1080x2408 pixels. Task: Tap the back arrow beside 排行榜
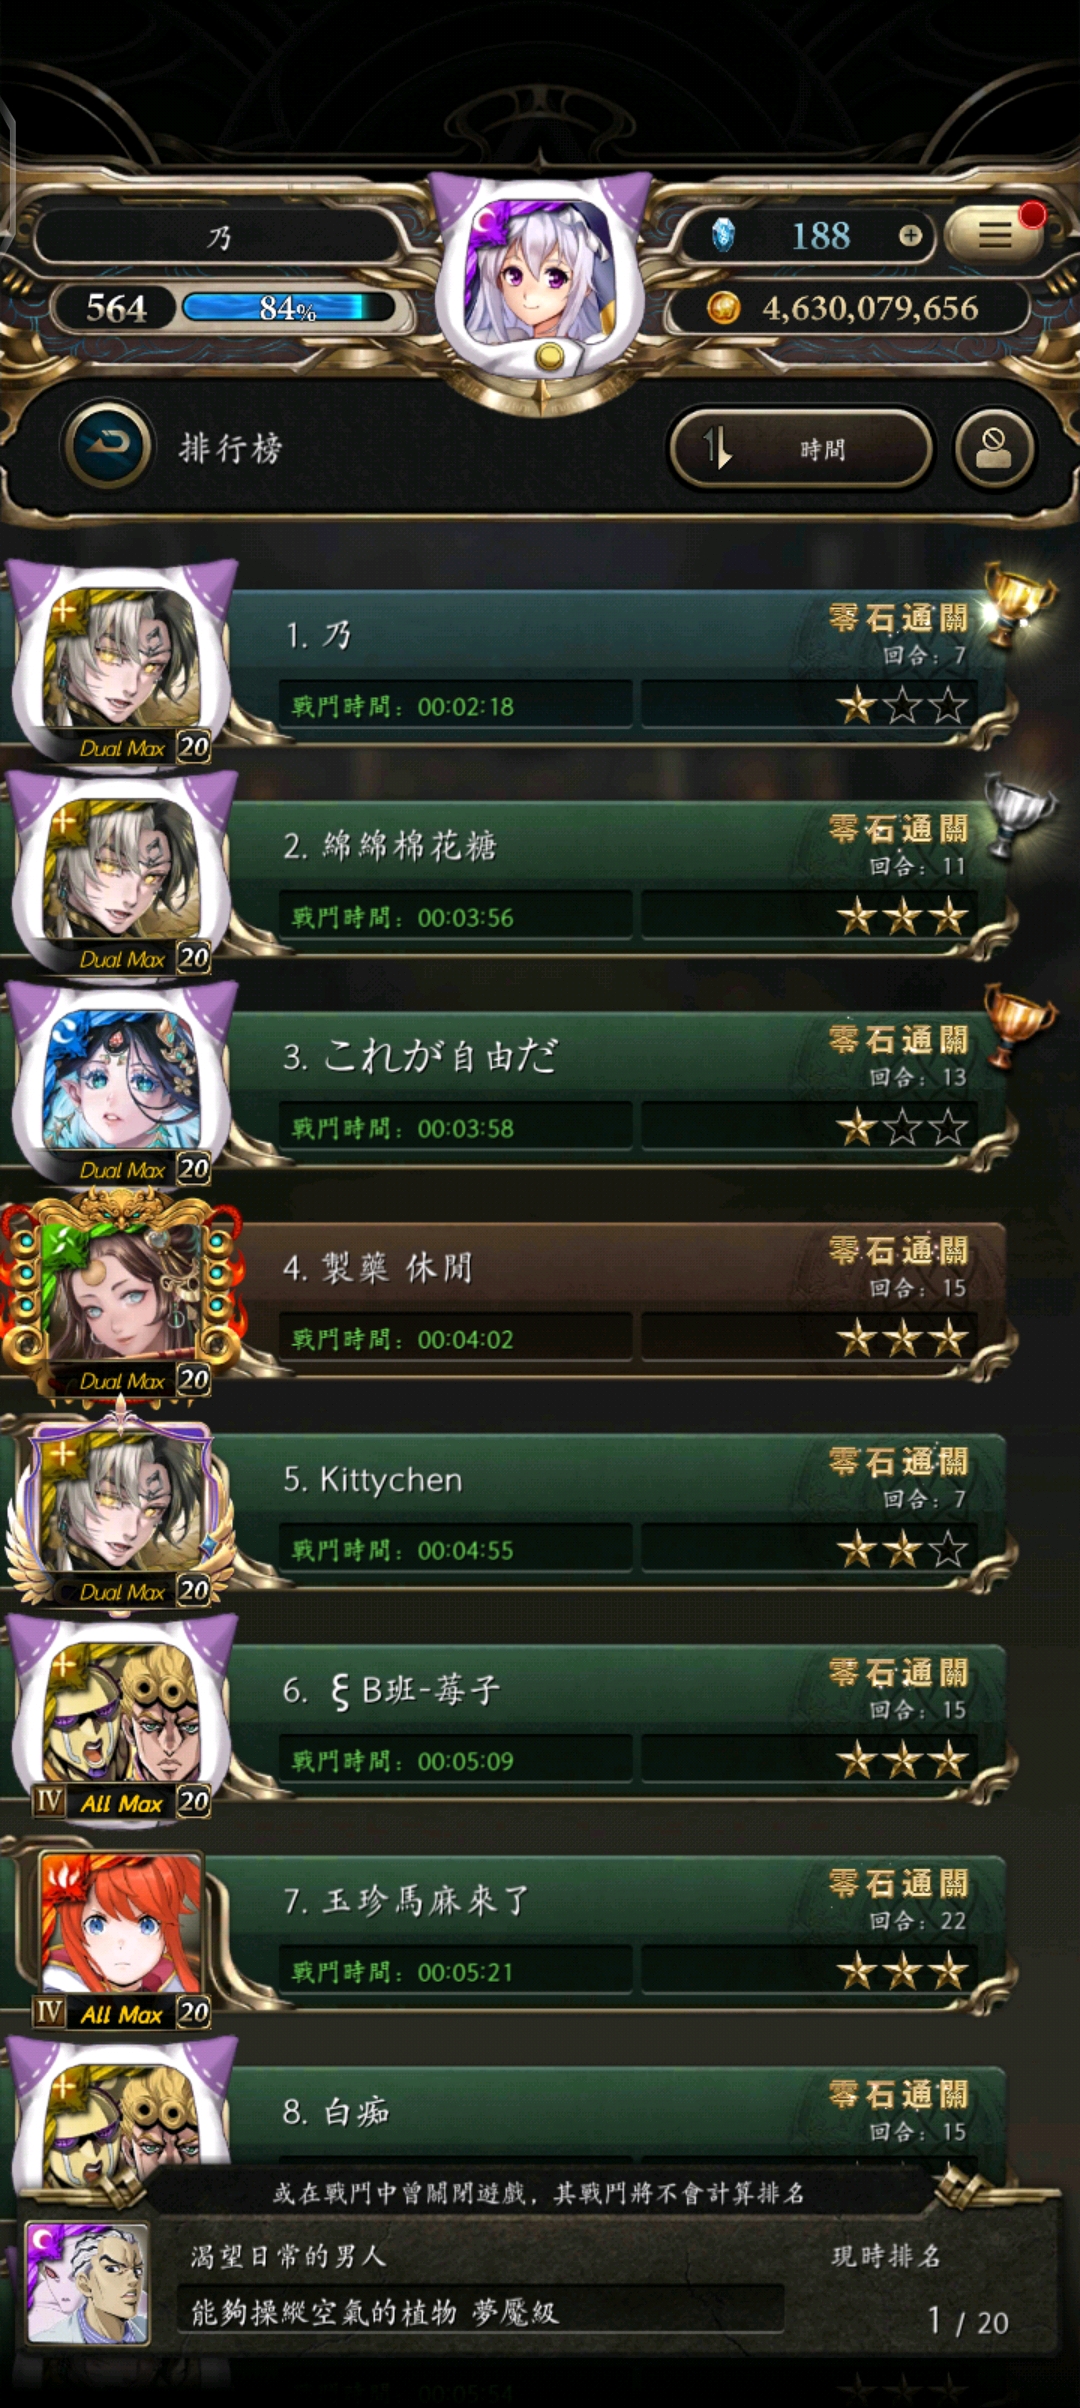click(x=107, y=445)
